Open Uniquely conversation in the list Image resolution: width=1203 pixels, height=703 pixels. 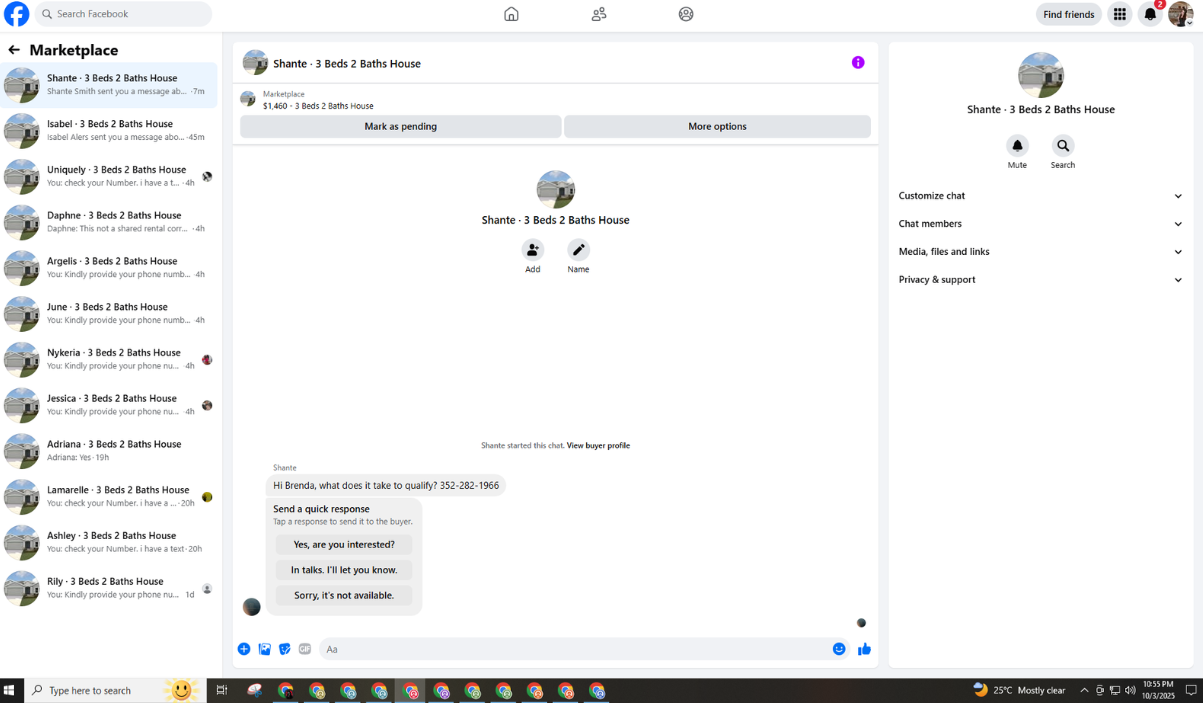[x=109, y=177]
